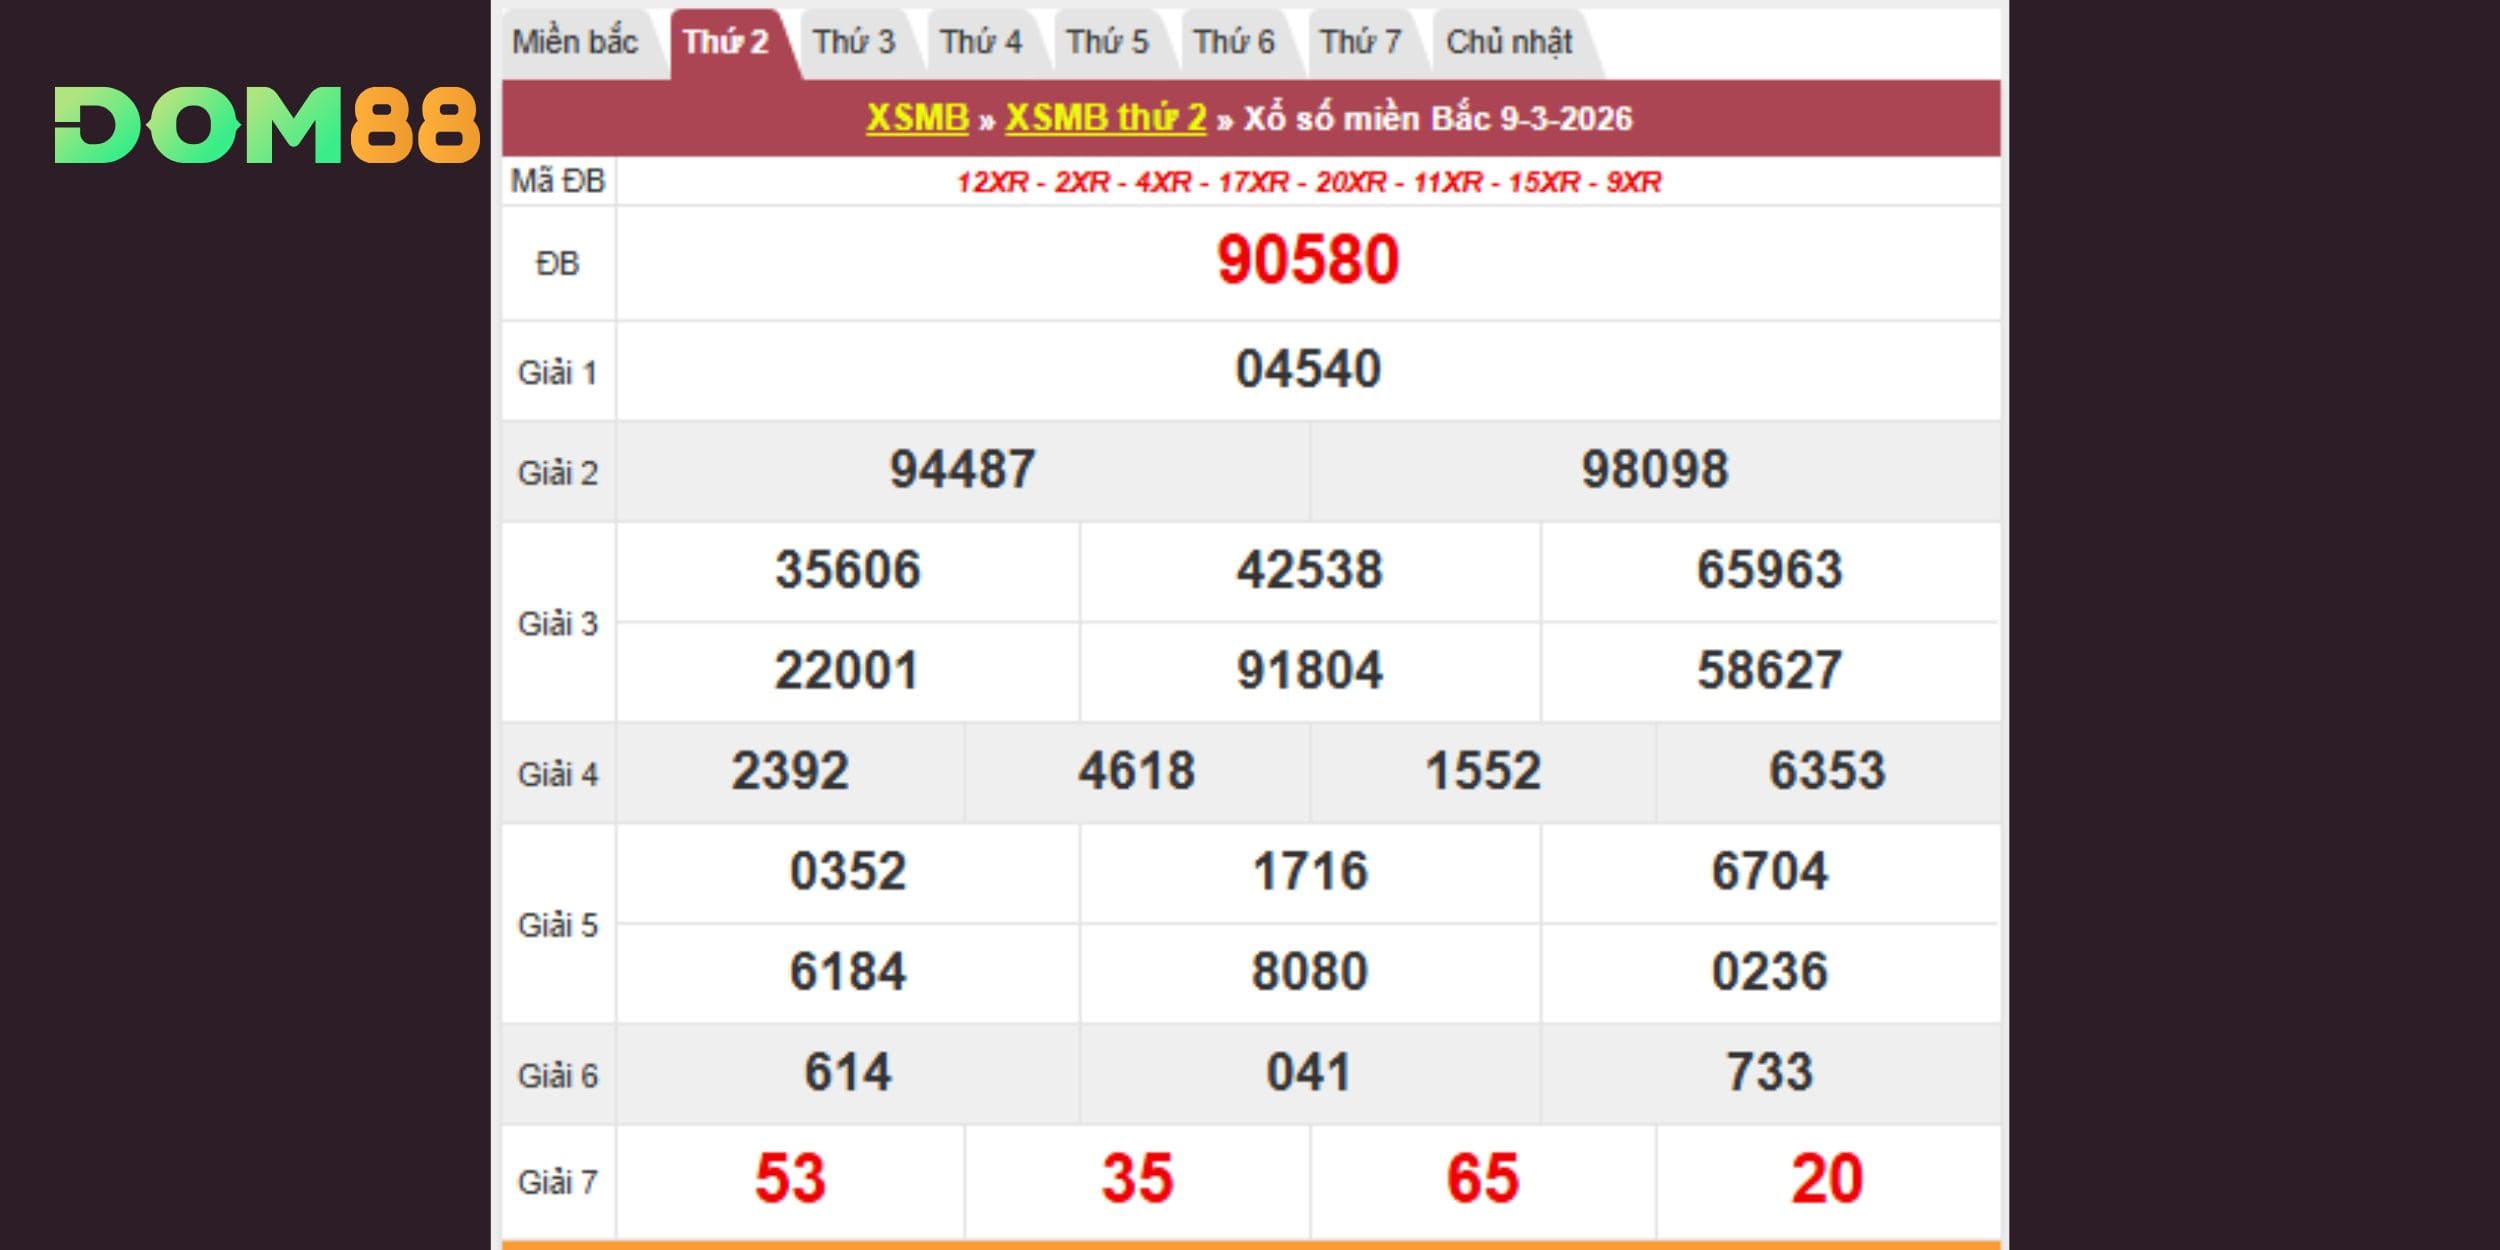Click Giải 7 number 53
Image resolution: width=2500 pixels, height=1250 pixels.
click(x=790, y=1179)
